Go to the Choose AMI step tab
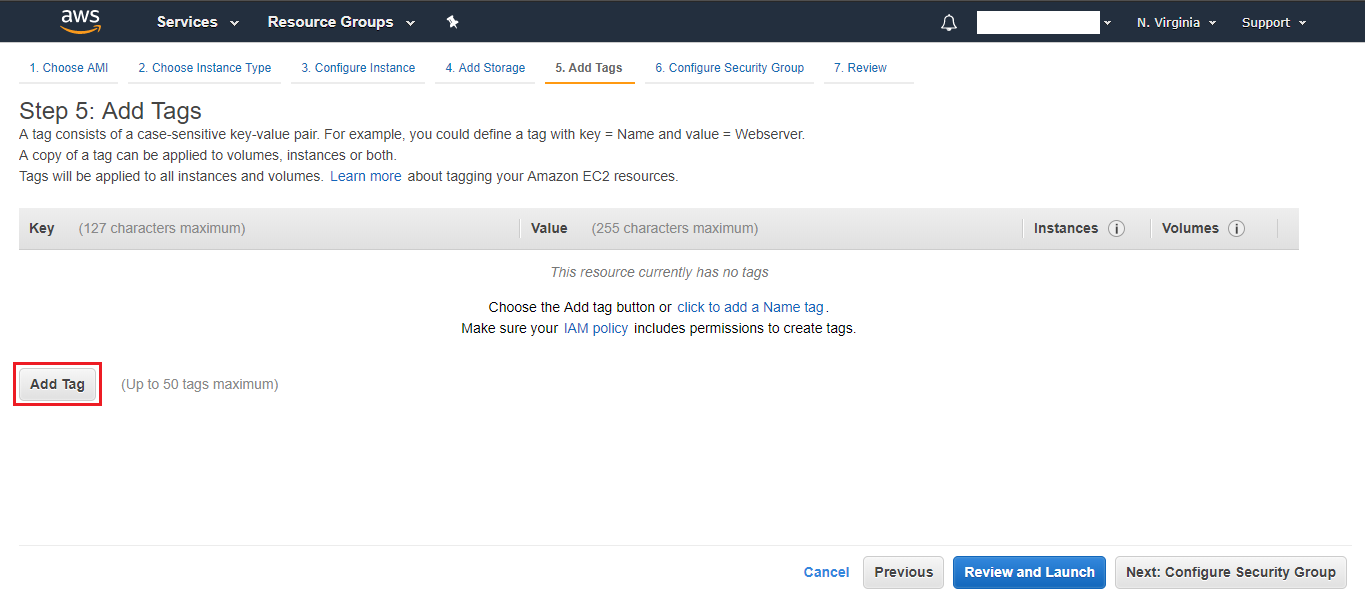Image resolution: width=1365 pixels, height=596 pixels. click(x=68, y=68)
